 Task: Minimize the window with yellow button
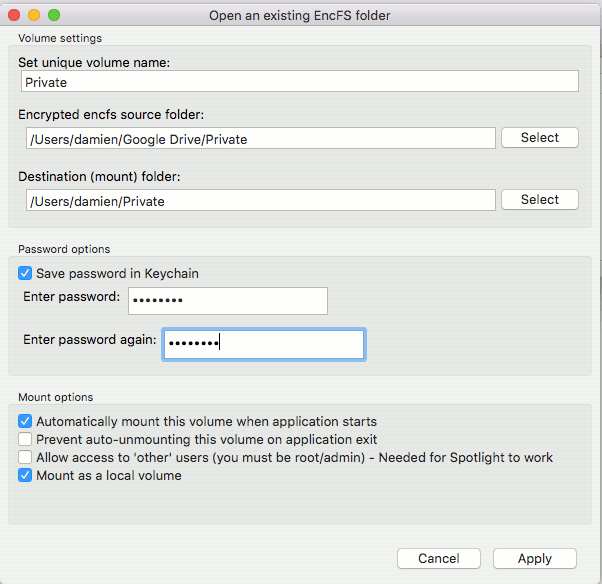(34, 15)
